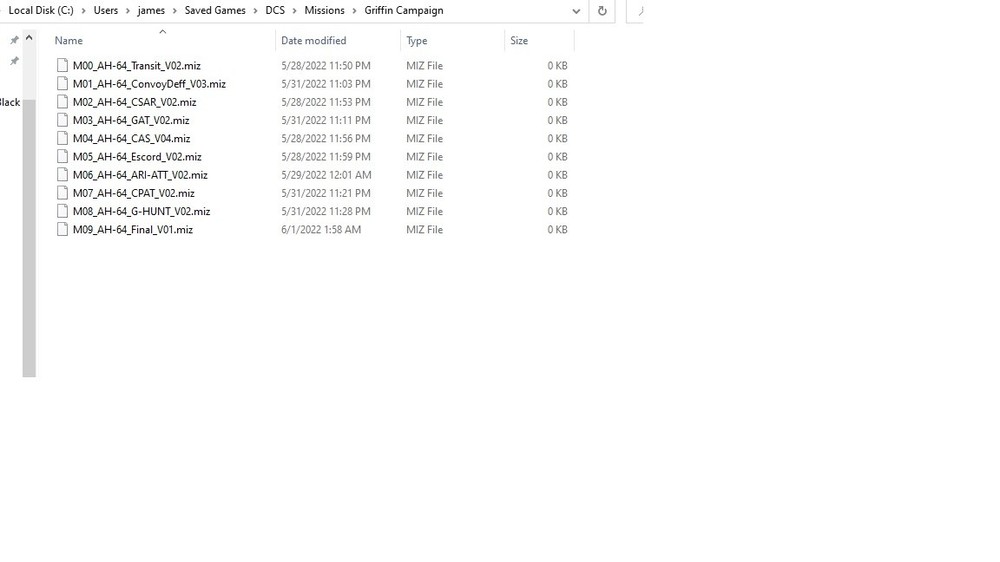The image size is (1000, 562).
Task: Click the lower pin icon in navigation pane
Action: coord(14,61)
